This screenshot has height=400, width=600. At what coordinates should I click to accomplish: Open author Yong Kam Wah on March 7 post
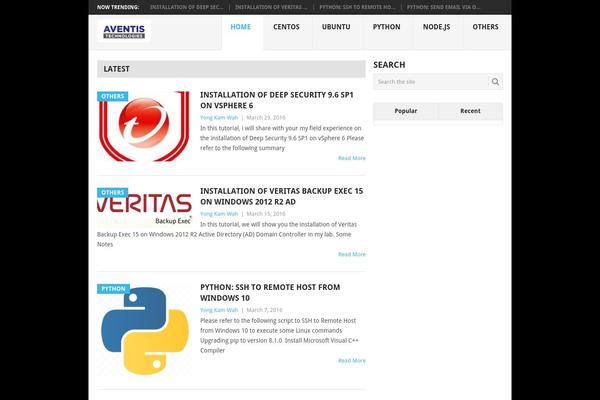tap(219, 310)
